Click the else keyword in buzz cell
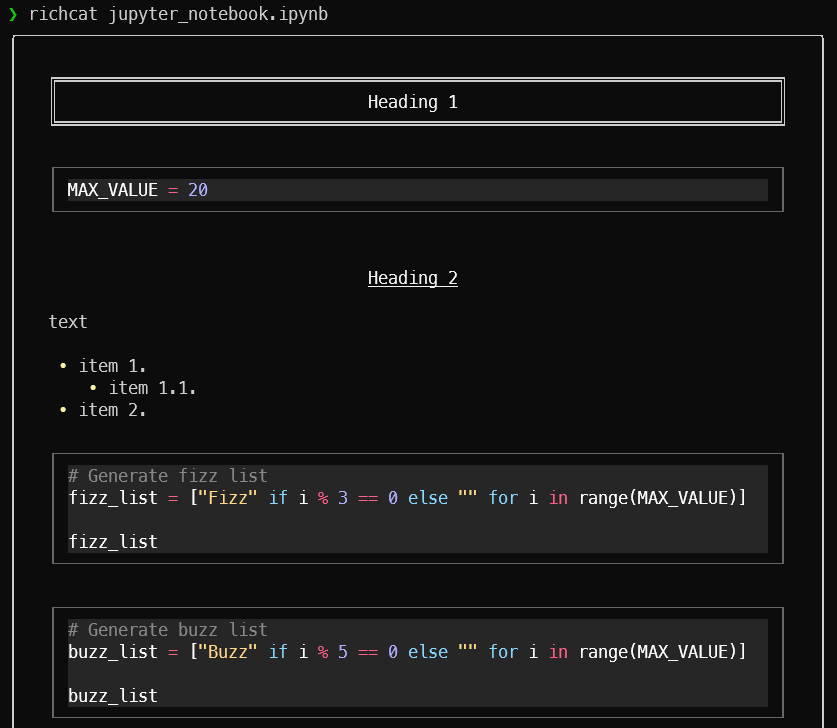This screenshot has height=728, width=837. (x=427, y=651)
